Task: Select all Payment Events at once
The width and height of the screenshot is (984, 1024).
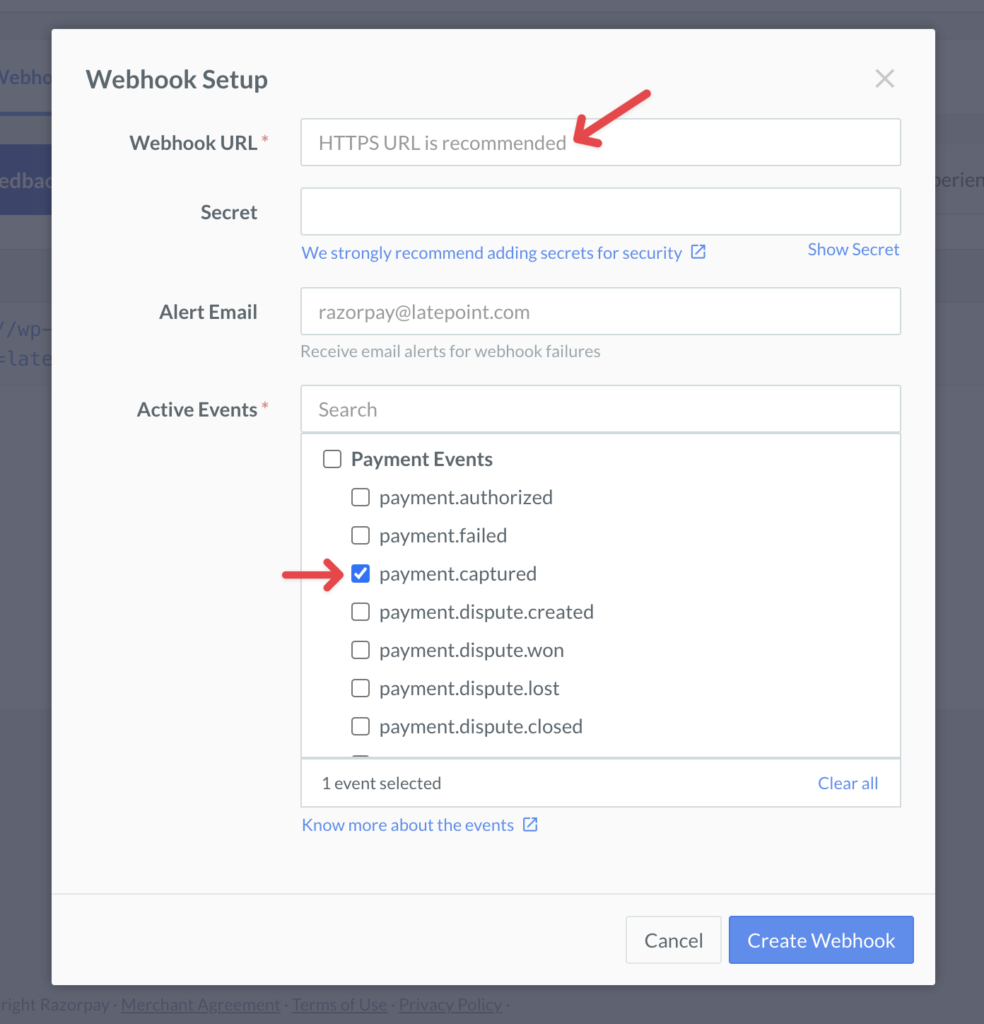Action: coord(332,459)
